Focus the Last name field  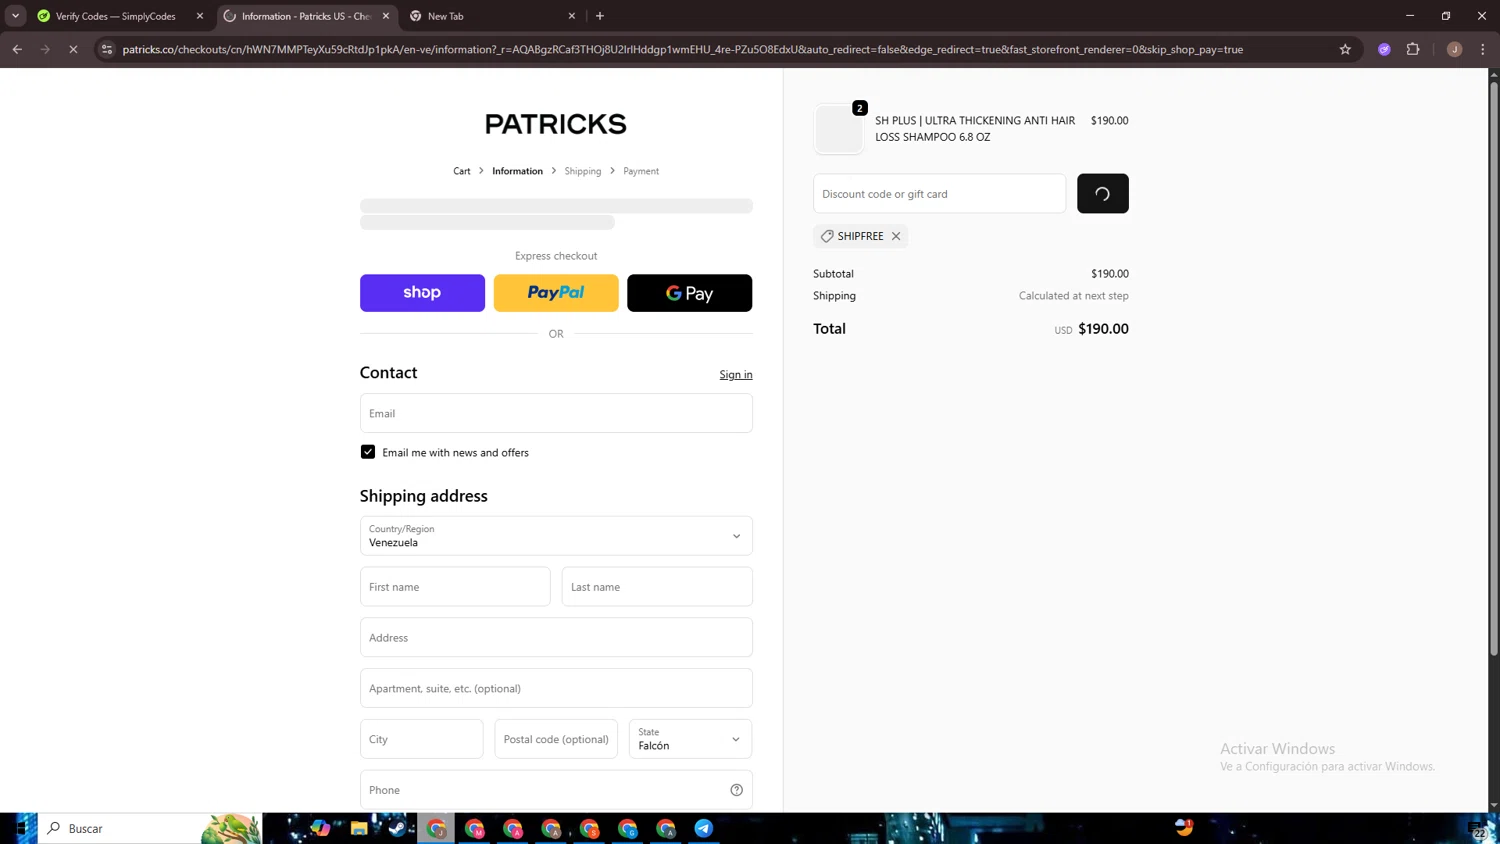click(x=657, y=587)
